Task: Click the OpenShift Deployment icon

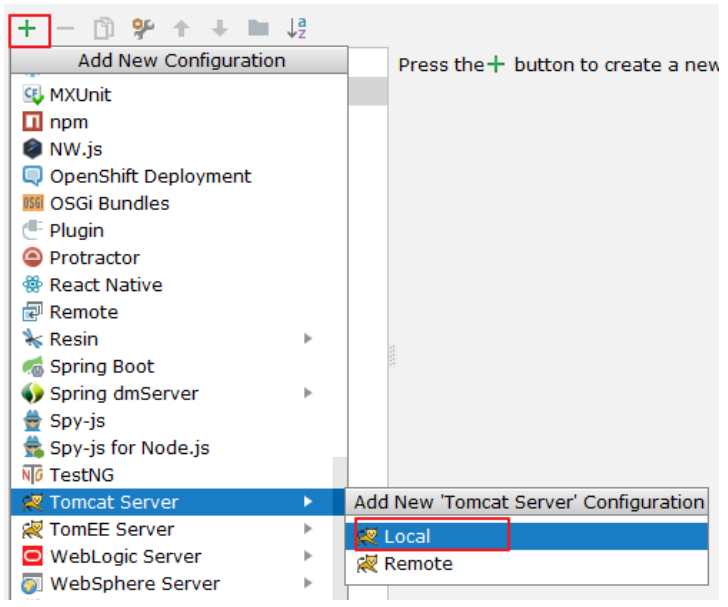Action: click(32, 176)
